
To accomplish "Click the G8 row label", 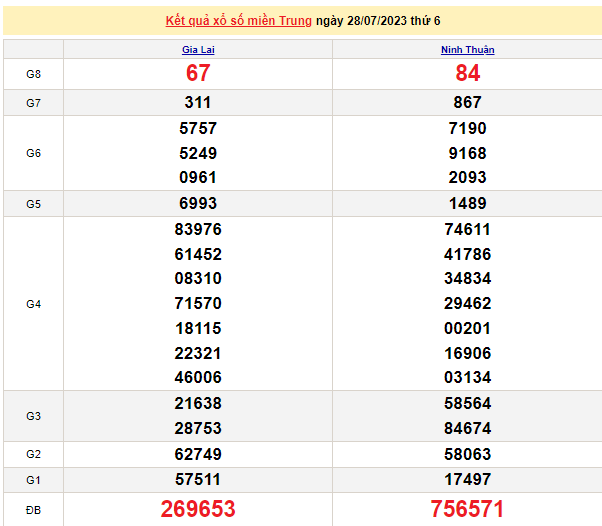I will coord(33,74).
